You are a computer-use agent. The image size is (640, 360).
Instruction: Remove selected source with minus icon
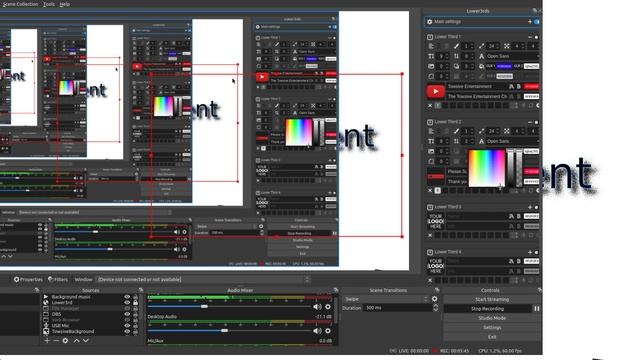[x=56, y=340]
